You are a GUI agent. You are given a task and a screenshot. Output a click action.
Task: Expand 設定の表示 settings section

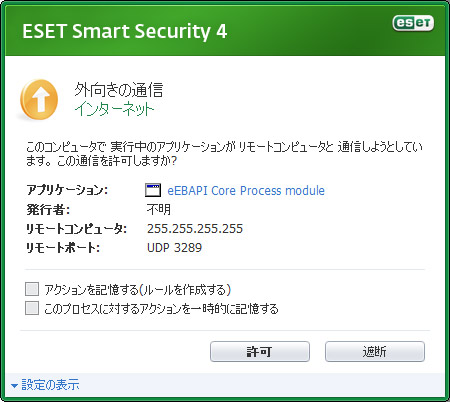point(50,385)
